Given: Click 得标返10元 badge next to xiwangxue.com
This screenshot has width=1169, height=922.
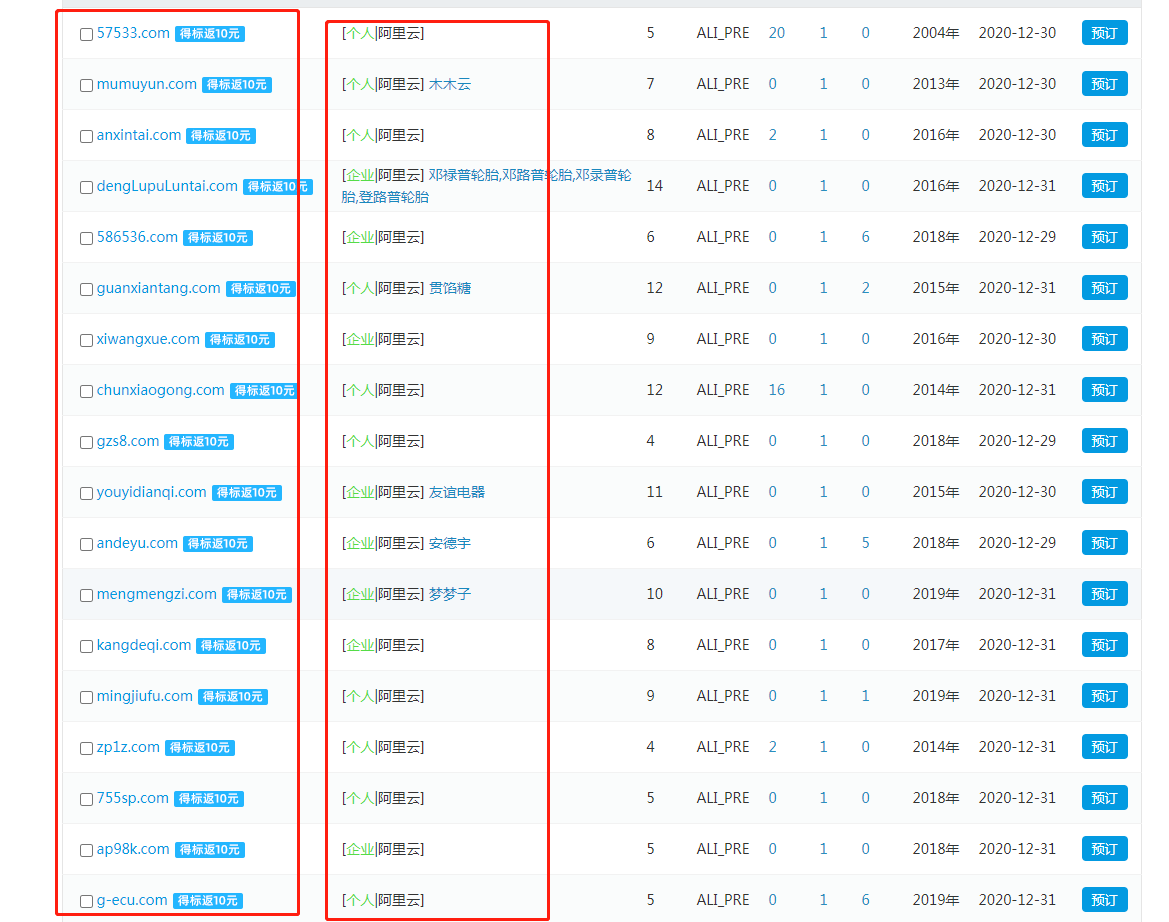Looking at the screenshot, I should point(240,340).
